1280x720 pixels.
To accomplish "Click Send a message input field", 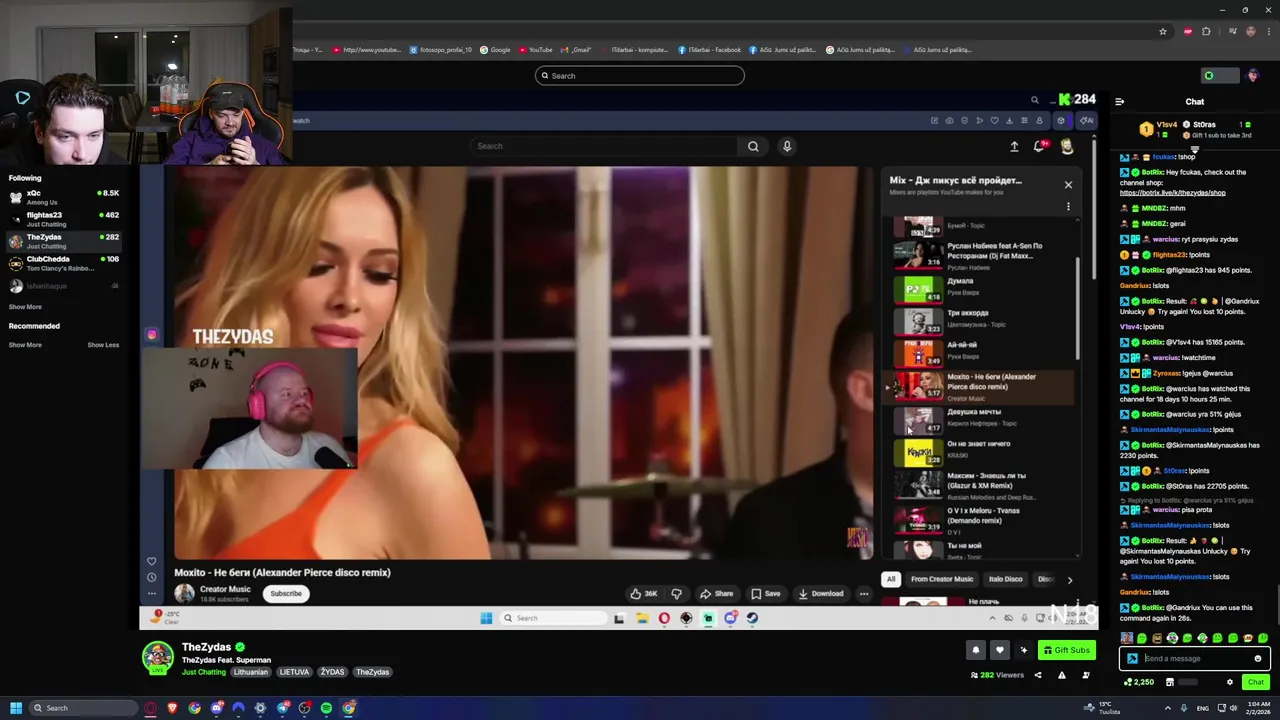I will pos(1195,659).
